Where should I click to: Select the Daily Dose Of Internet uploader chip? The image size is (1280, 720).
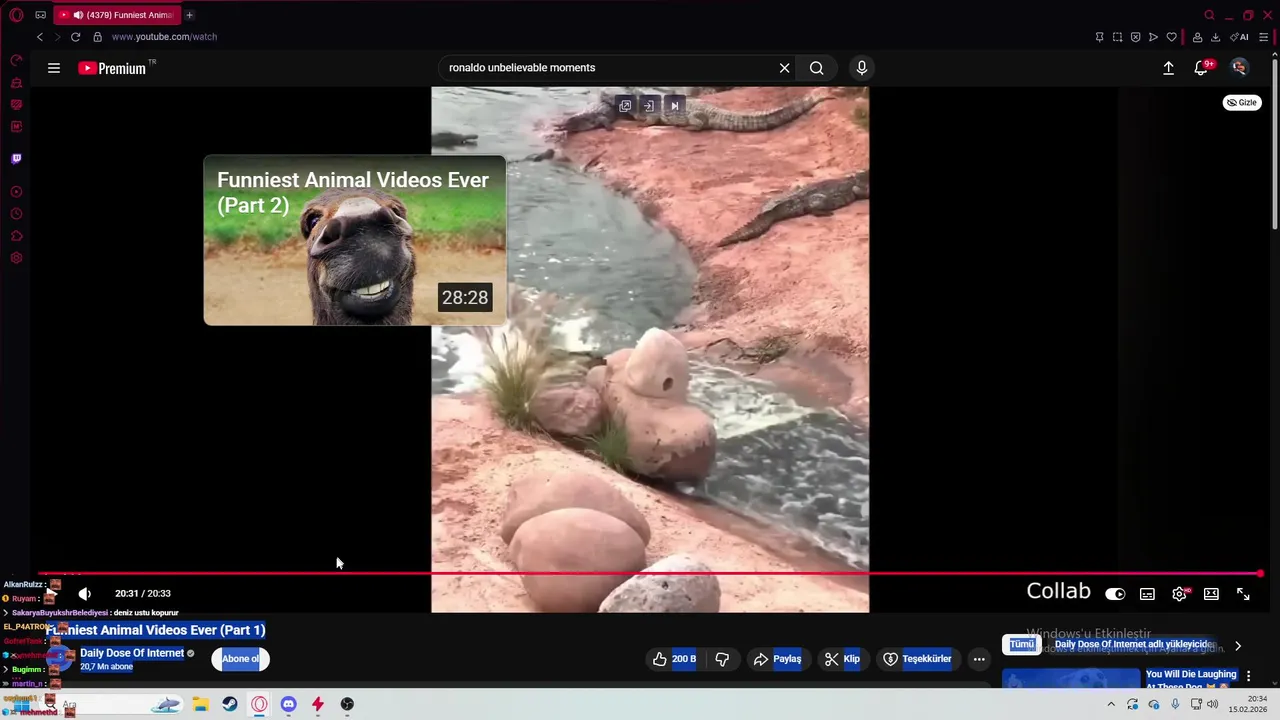(1132, 645)
